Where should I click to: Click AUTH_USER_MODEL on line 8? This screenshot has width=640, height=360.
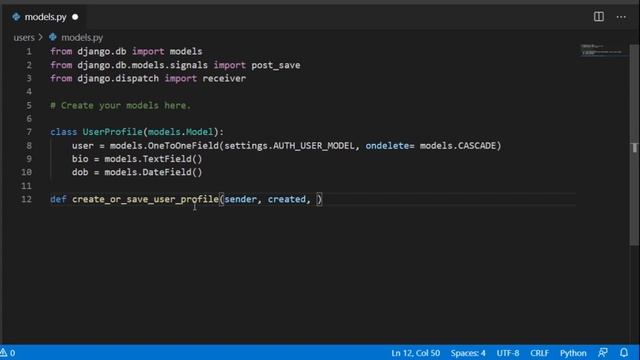(314, 146)
